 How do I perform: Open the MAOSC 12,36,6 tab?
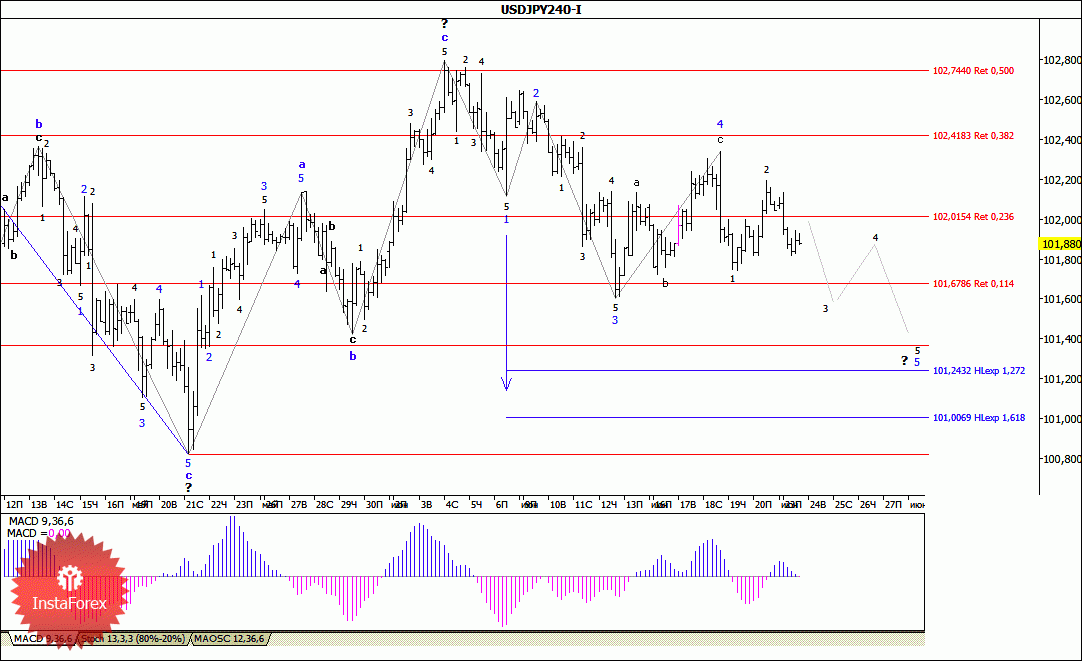click(231, 638)
